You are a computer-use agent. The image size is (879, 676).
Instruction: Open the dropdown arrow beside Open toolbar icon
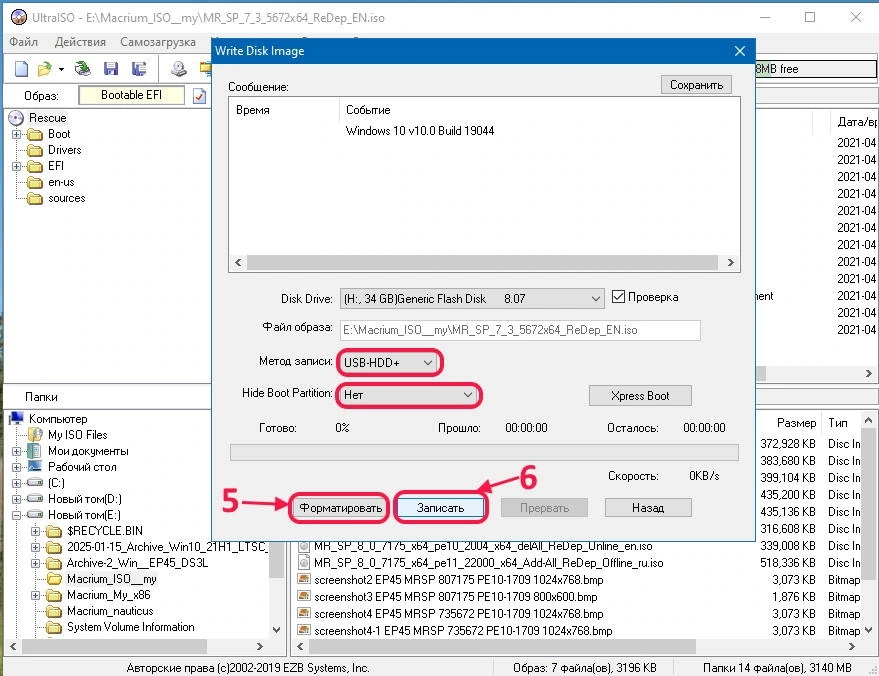click(x=61, y=70)
